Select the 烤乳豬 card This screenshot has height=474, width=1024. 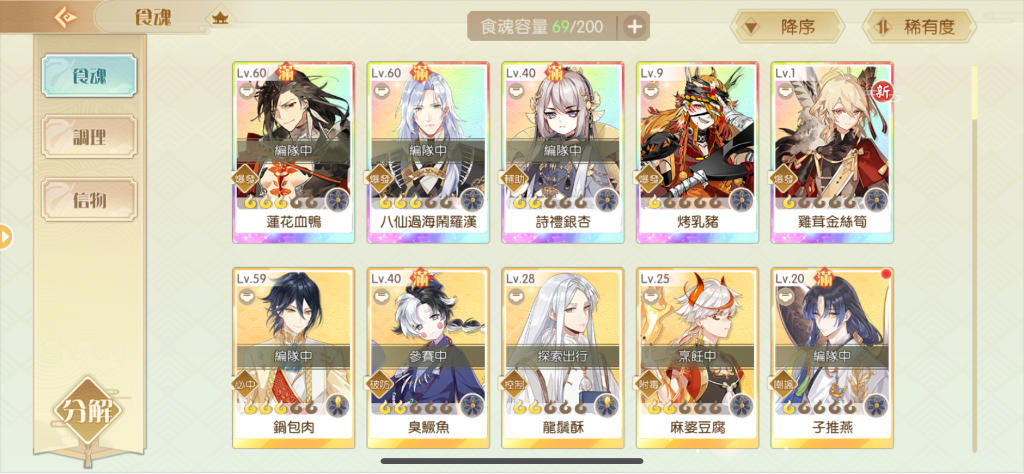click(697, 153)
